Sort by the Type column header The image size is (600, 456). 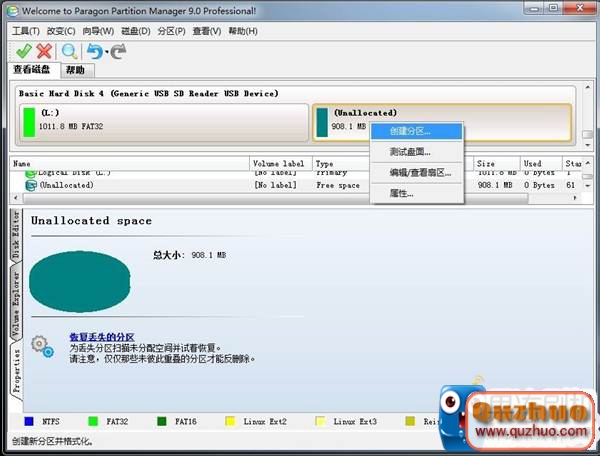[x=341, y=163]
